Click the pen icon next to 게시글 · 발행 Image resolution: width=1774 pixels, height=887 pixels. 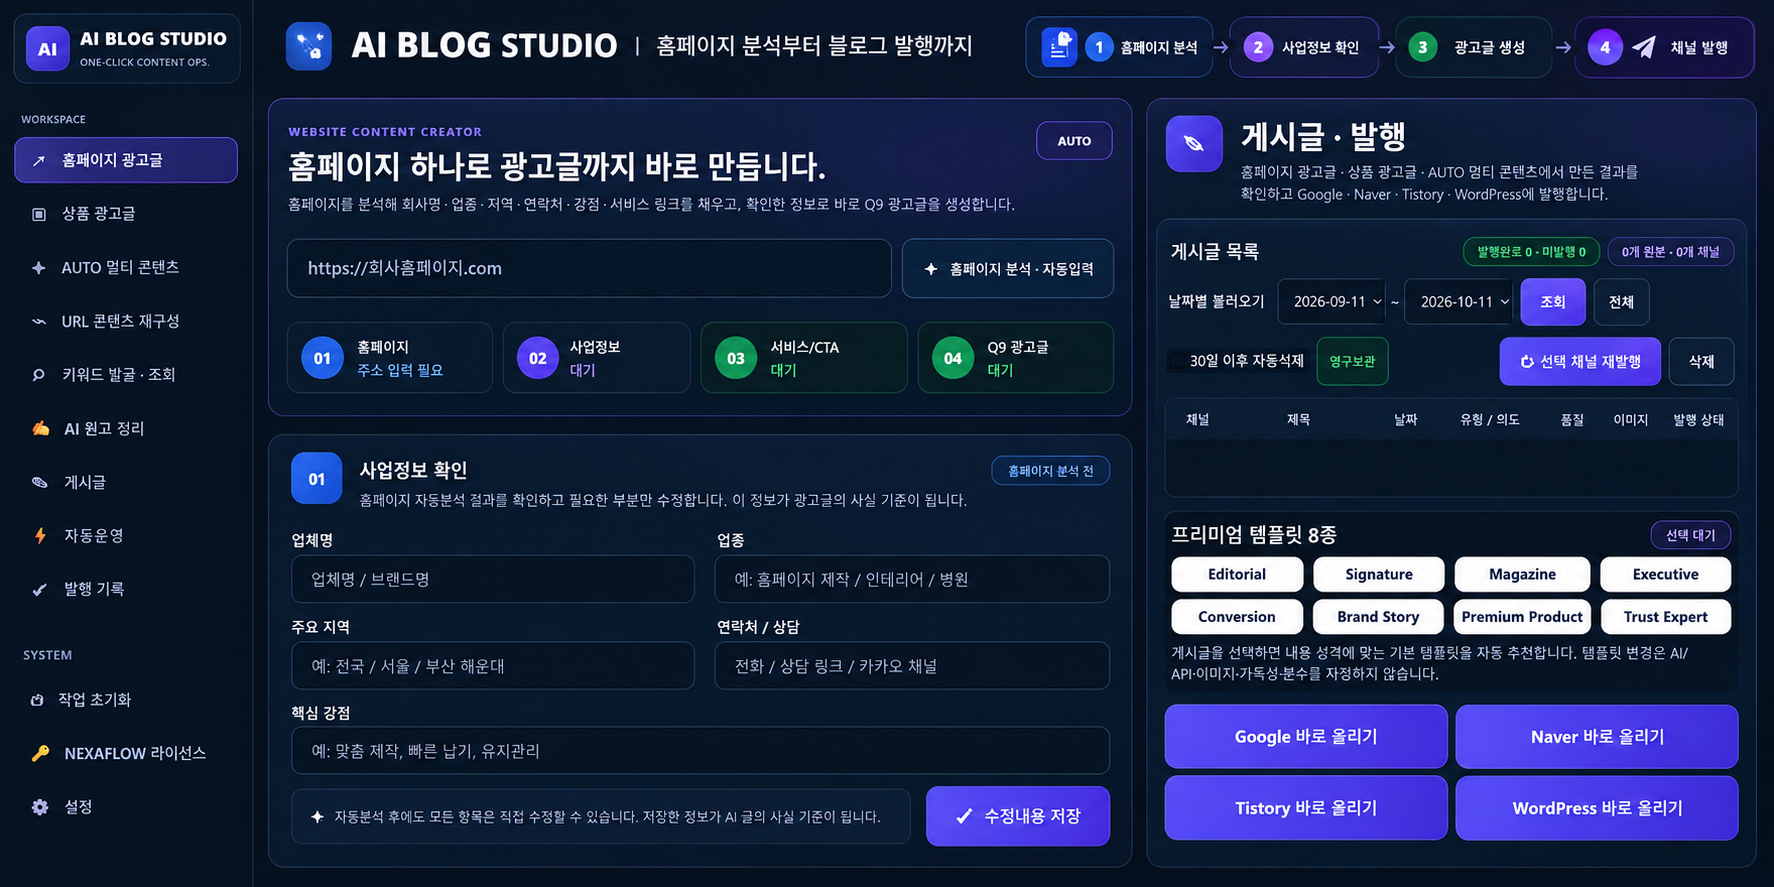(1194, 144)
